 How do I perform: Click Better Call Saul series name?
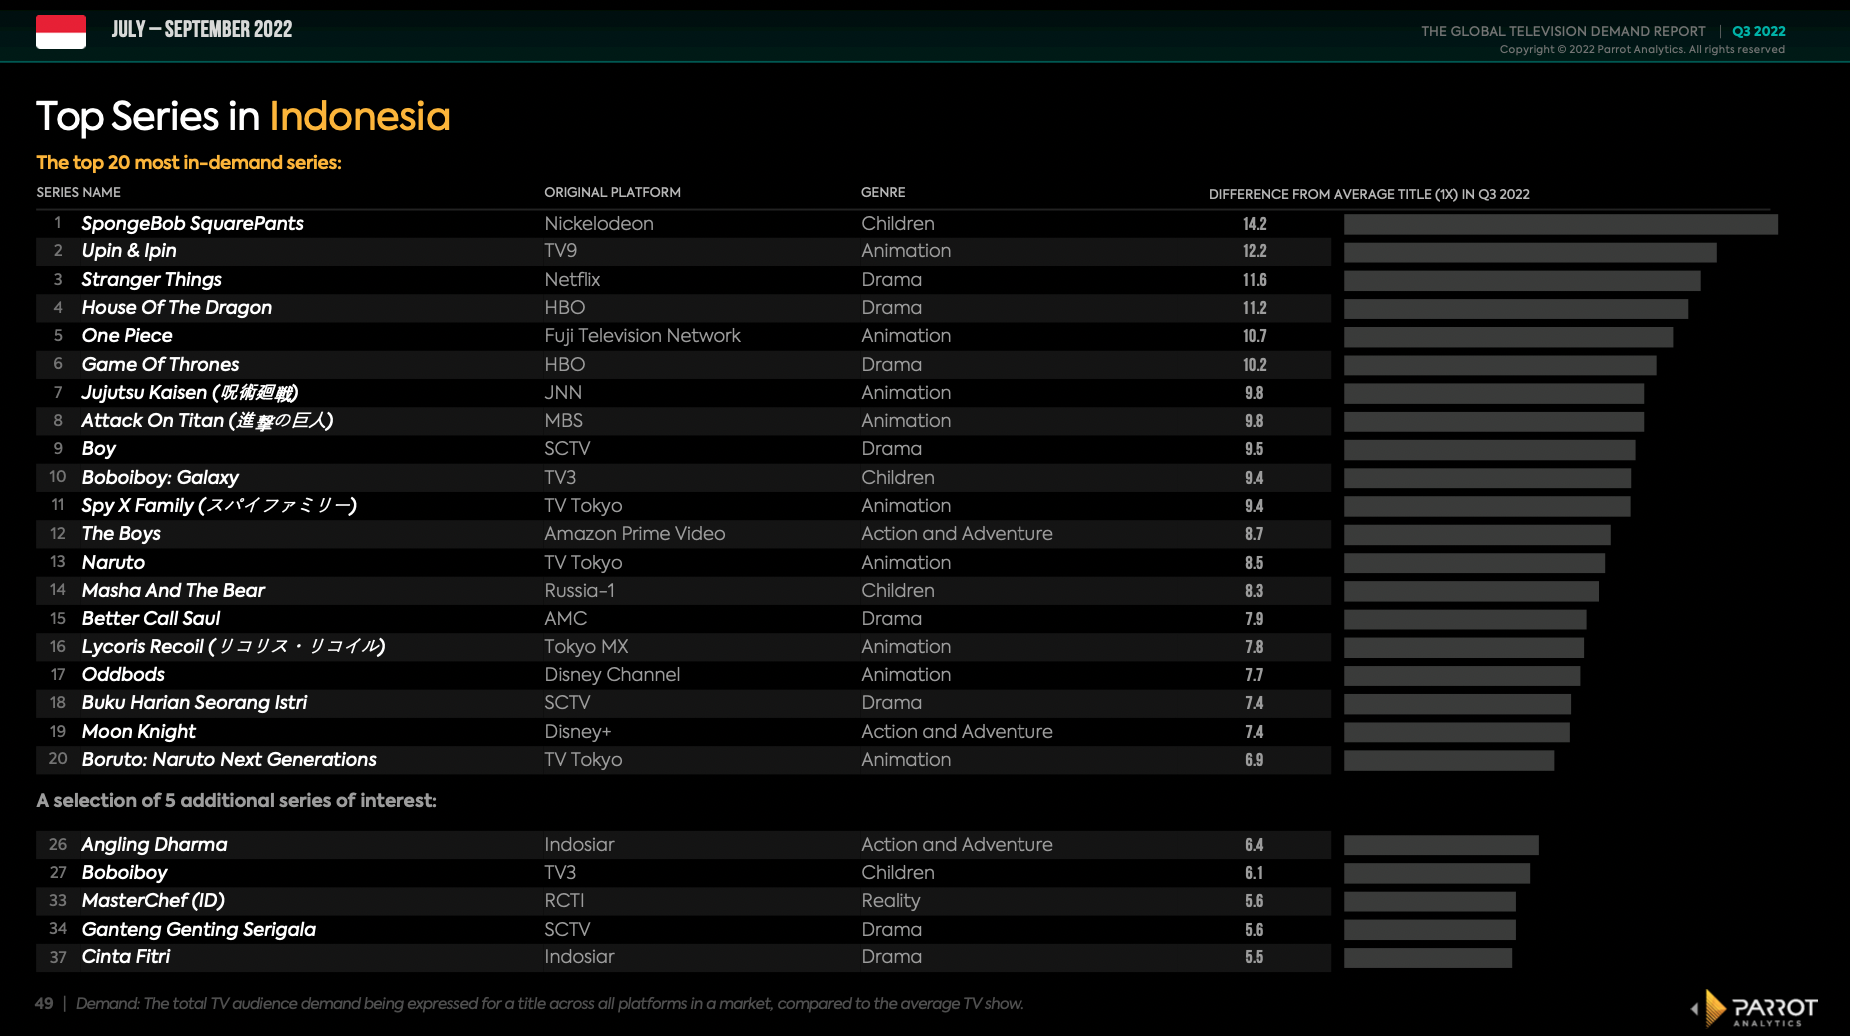(150, 619)
